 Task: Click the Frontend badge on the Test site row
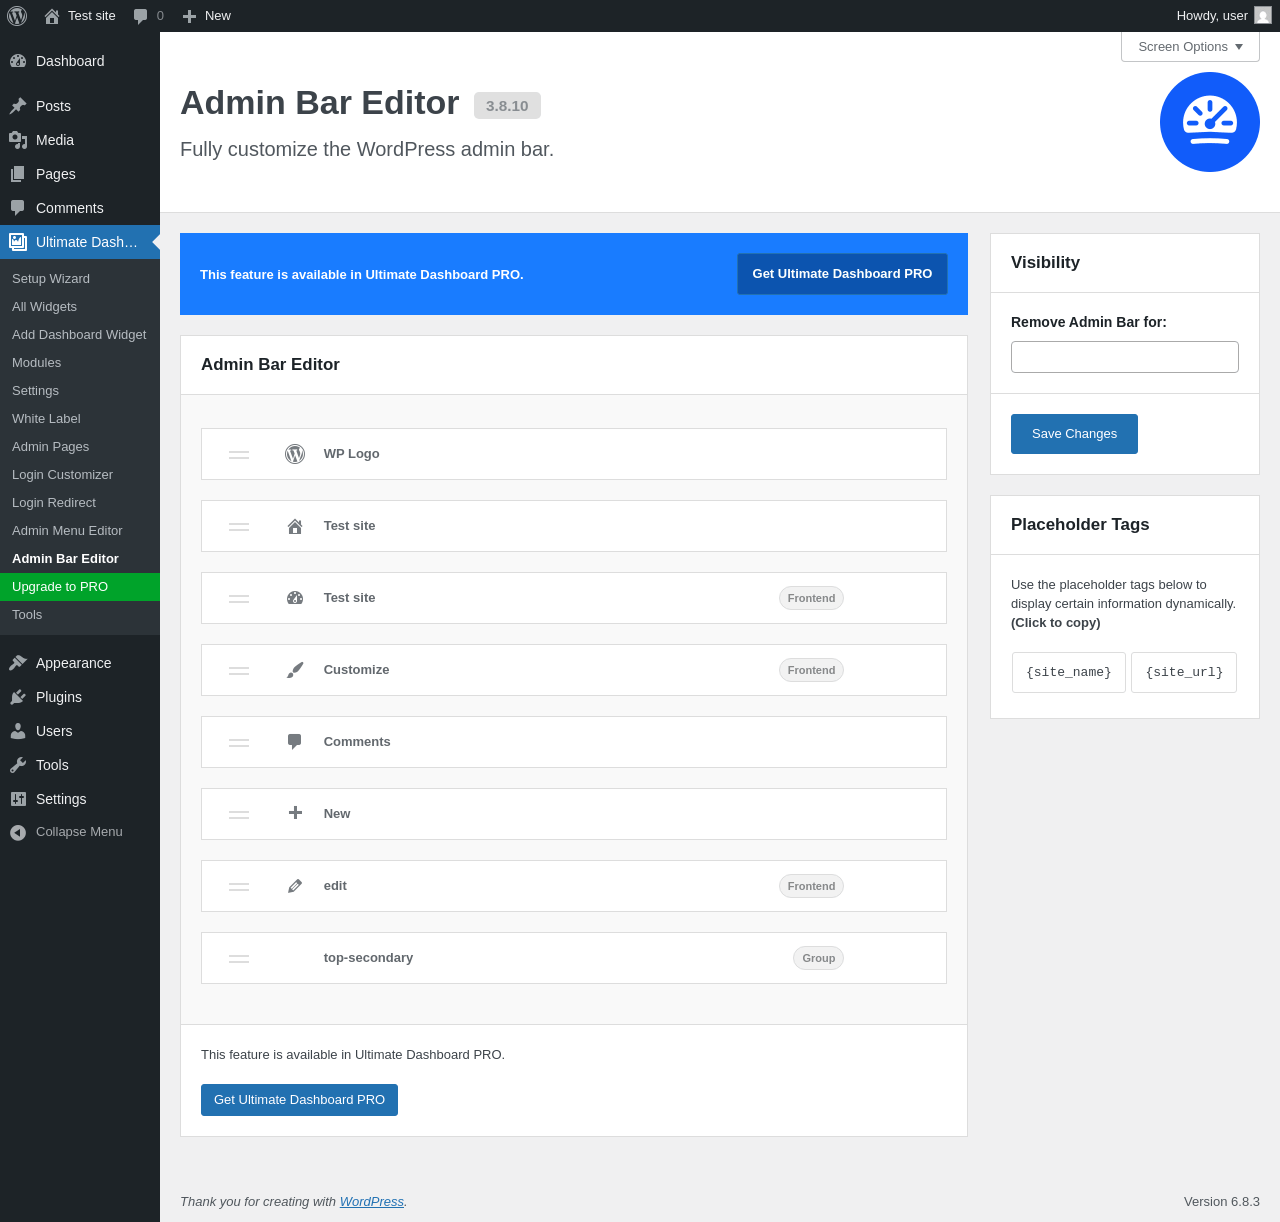[x=811, y=598]
